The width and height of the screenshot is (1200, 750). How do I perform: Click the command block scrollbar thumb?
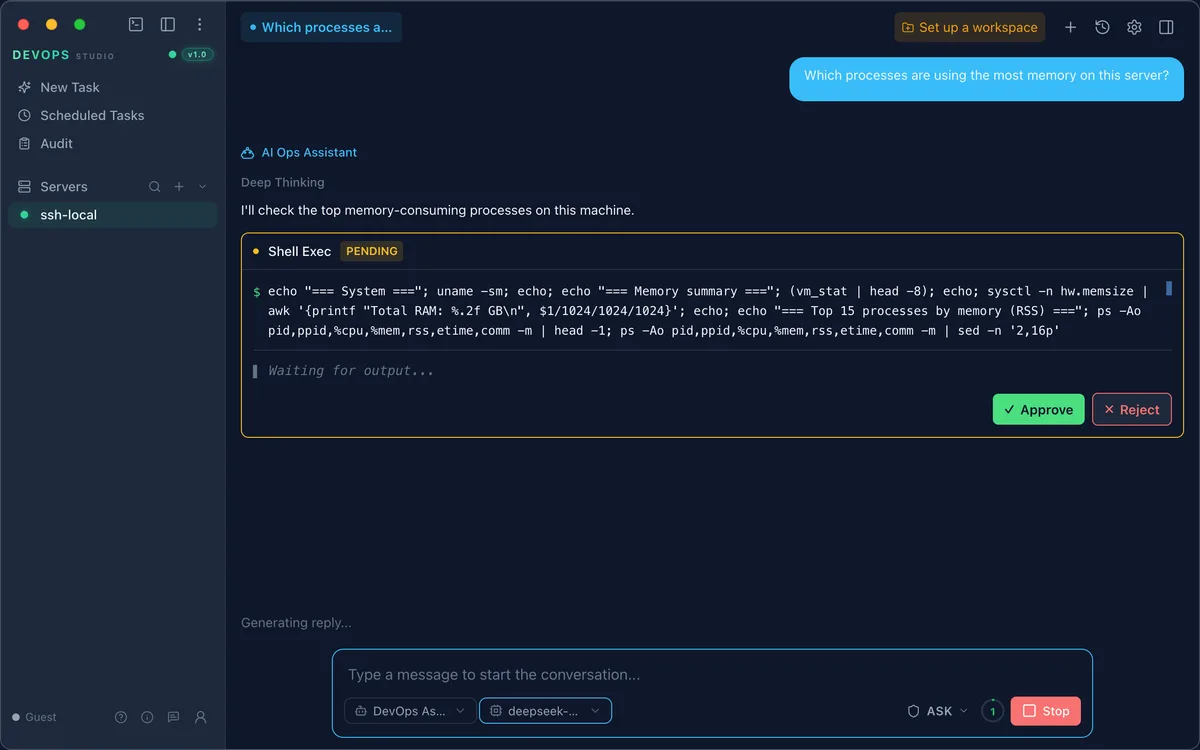(1168, 289)
